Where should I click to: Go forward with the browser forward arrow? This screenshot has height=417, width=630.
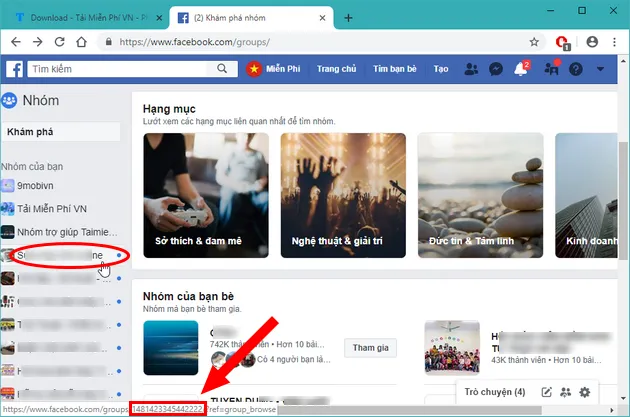pyautogui.click(x=38, y=42)
